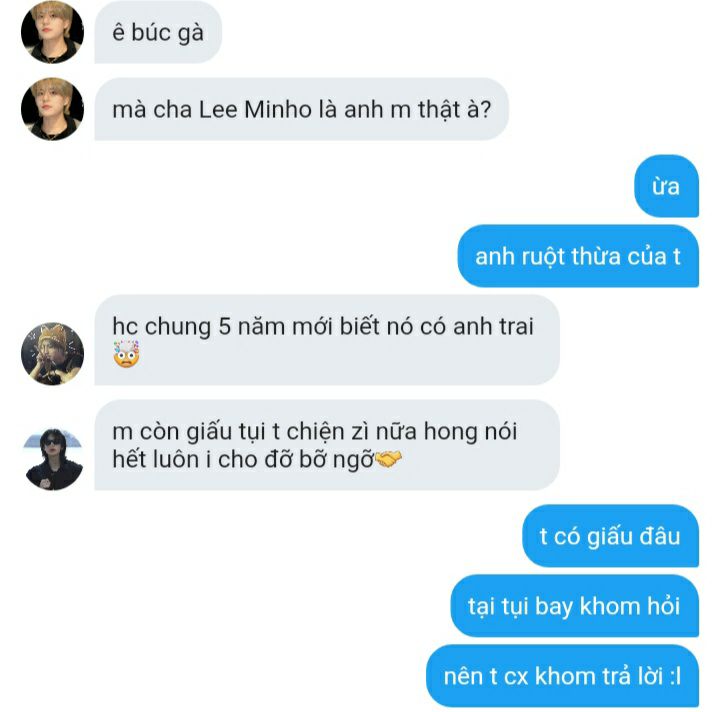Click "bỡ ngỡ" text before the handshake emoji
The height and width of the screenshot is (712, 720).
pos(337,460)
